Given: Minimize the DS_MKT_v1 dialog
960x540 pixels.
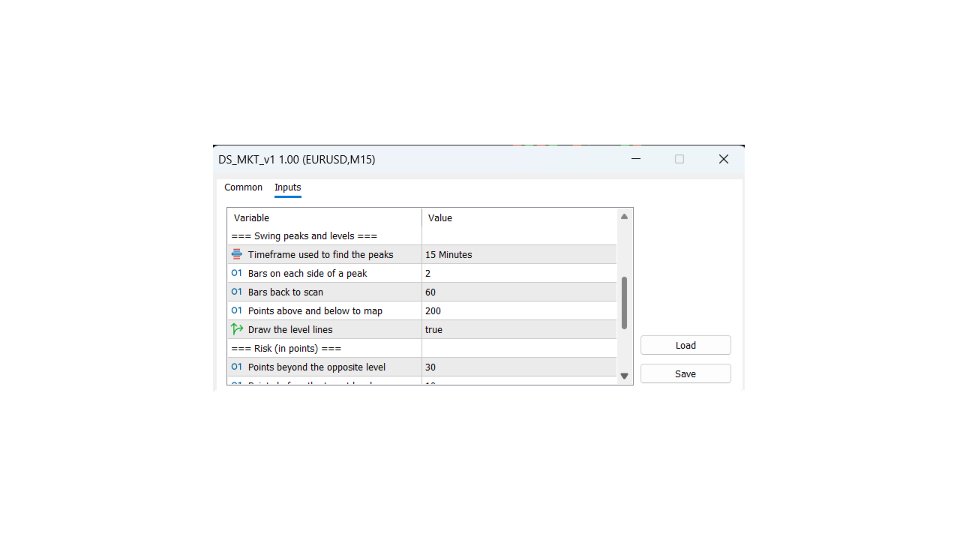Looking at the screenshot, I should [x=636, y=159].
